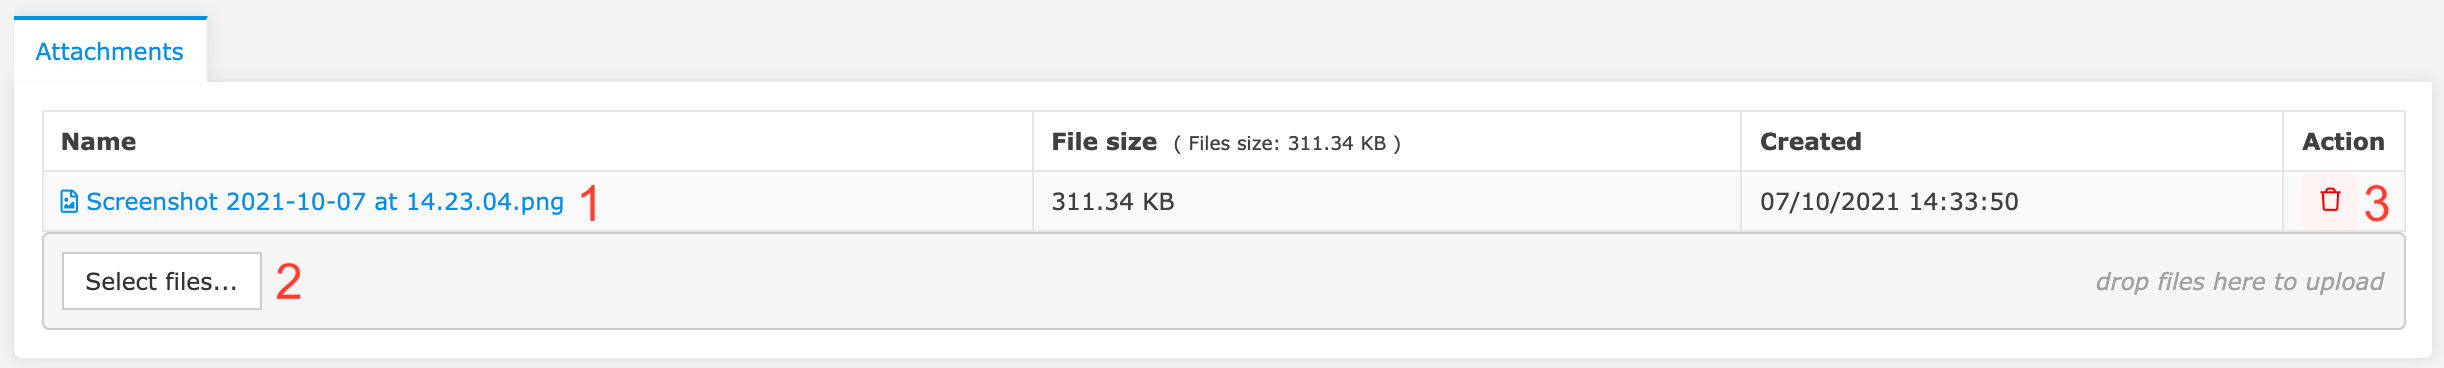
Task: Click empty space in the attachment's Name cell
Action: coord(810,202)
